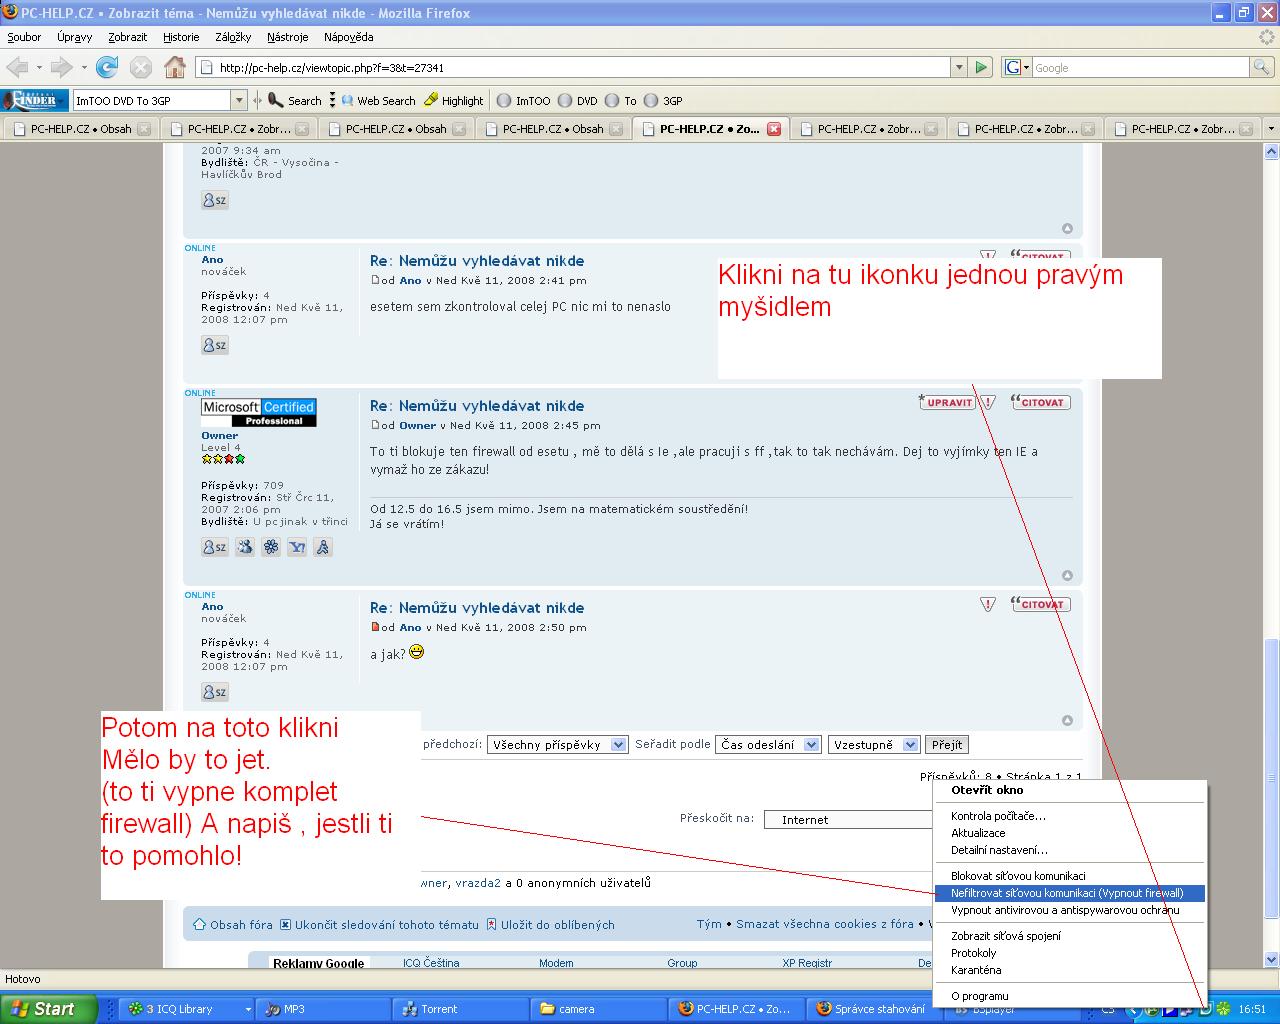Click the Web Search toolbar button
Screen dimensions: 1280x1024
pyautogui.click(x=378, y=100)
